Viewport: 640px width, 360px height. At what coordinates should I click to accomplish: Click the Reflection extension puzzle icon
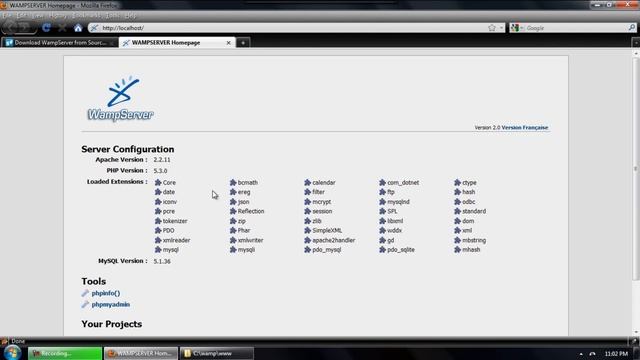233,211
